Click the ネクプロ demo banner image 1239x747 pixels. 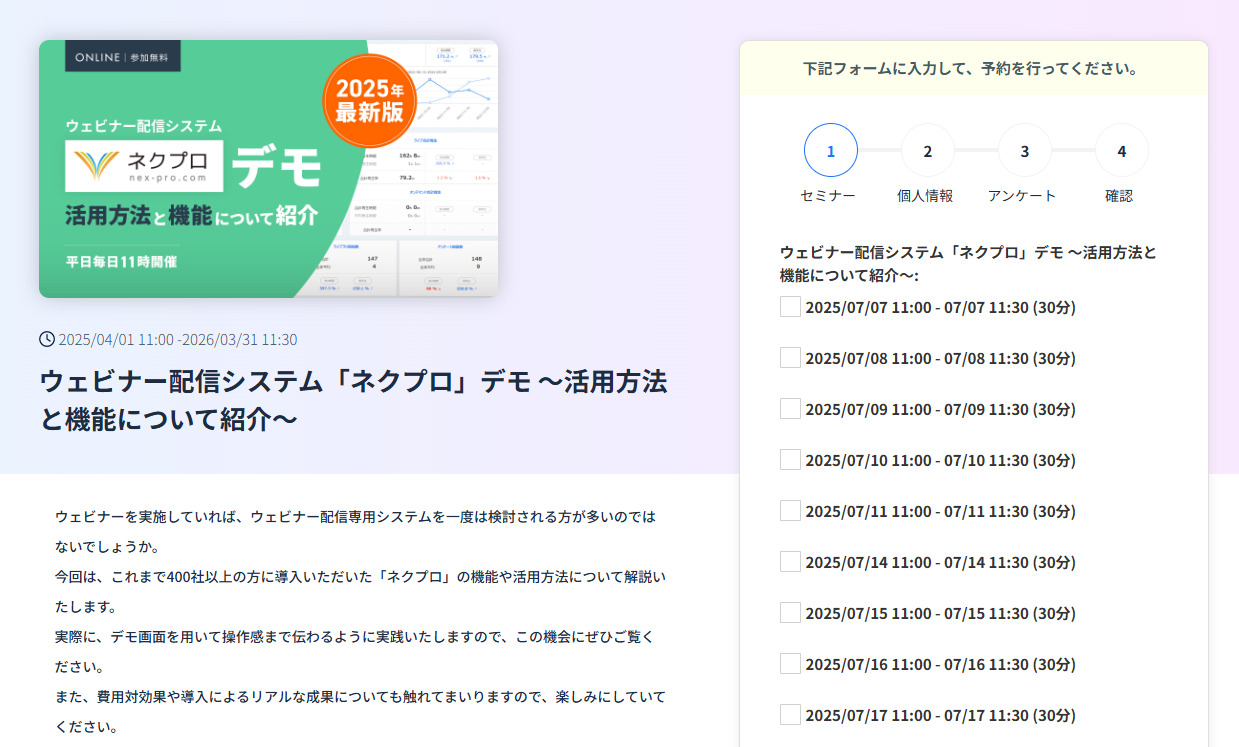[268, 169]
